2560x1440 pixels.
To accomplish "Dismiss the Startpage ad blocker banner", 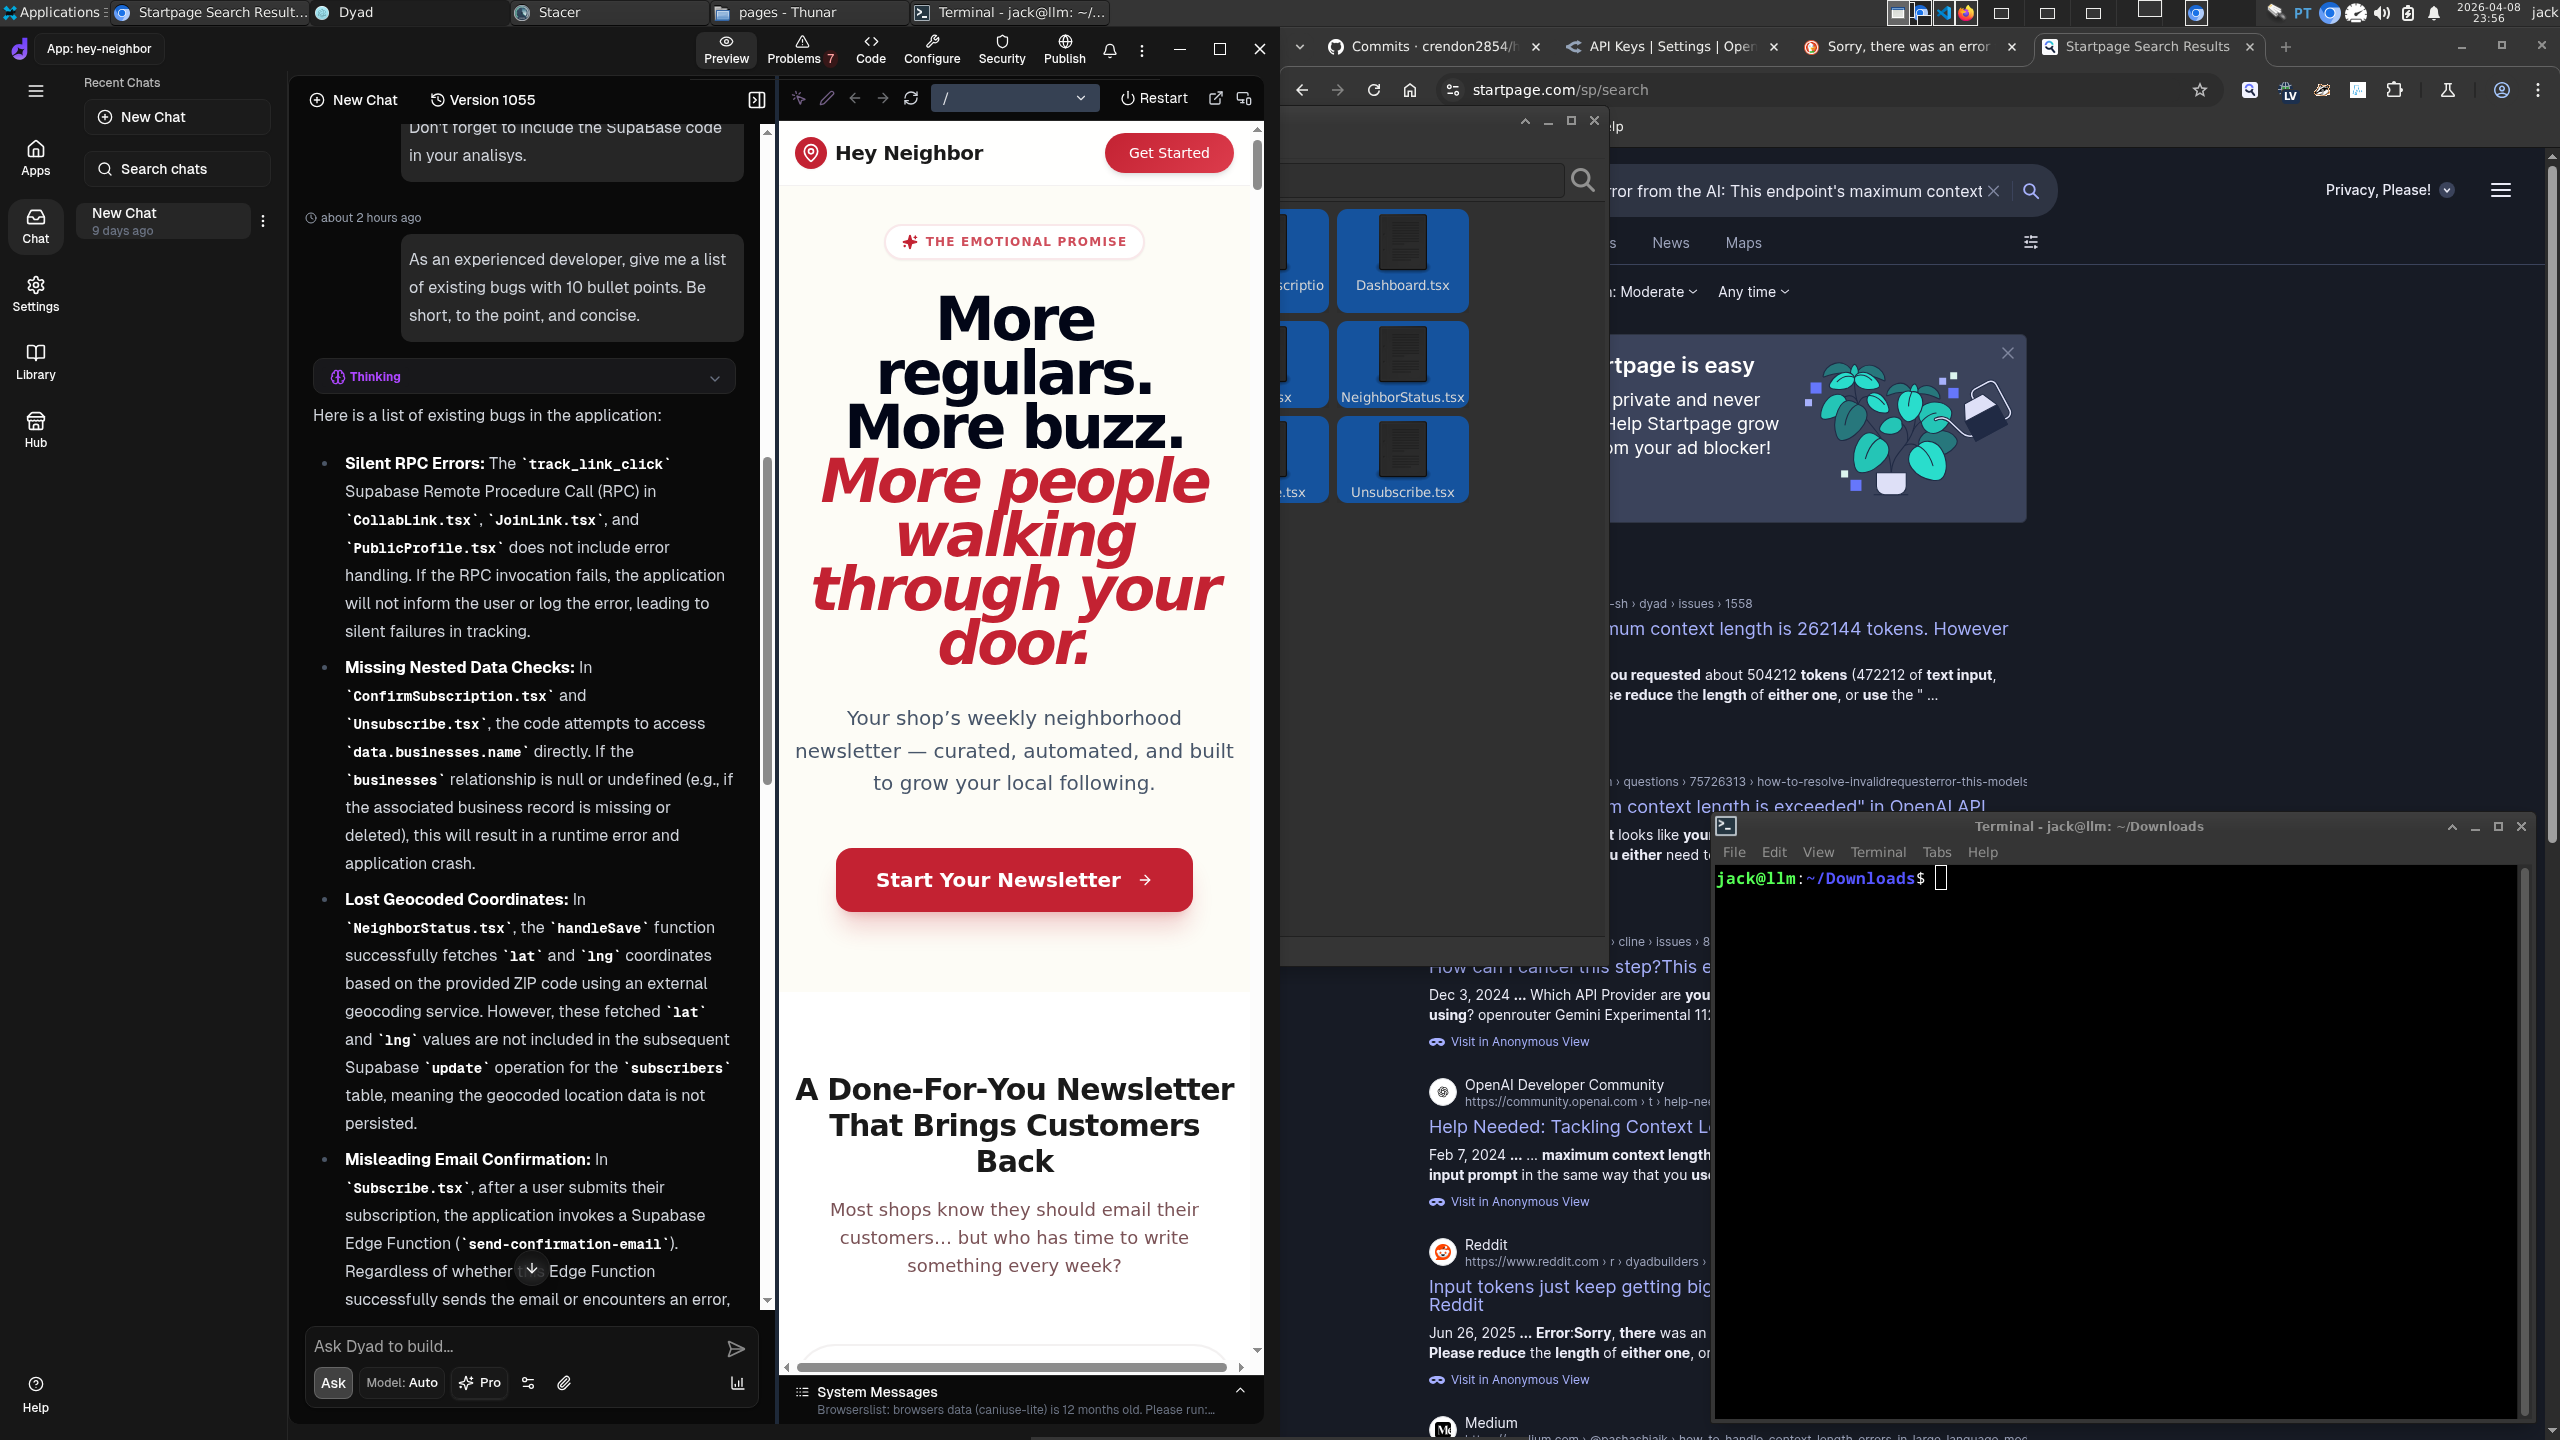I will coord(2008,353).
